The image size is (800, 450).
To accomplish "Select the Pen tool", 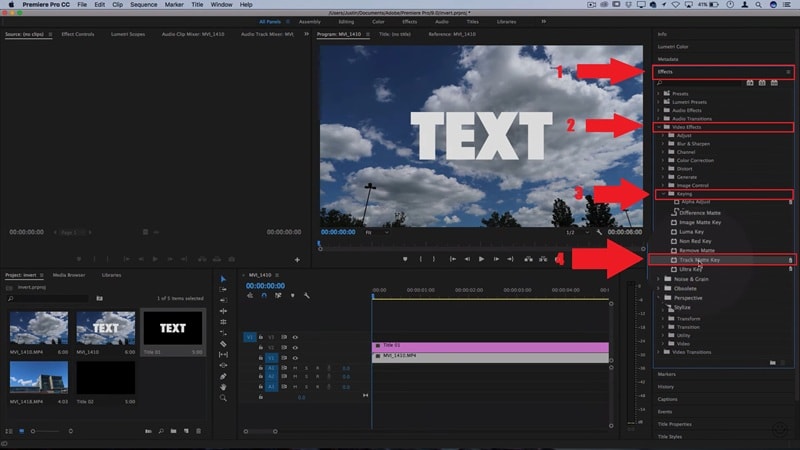I will click(x=223, y=377).
